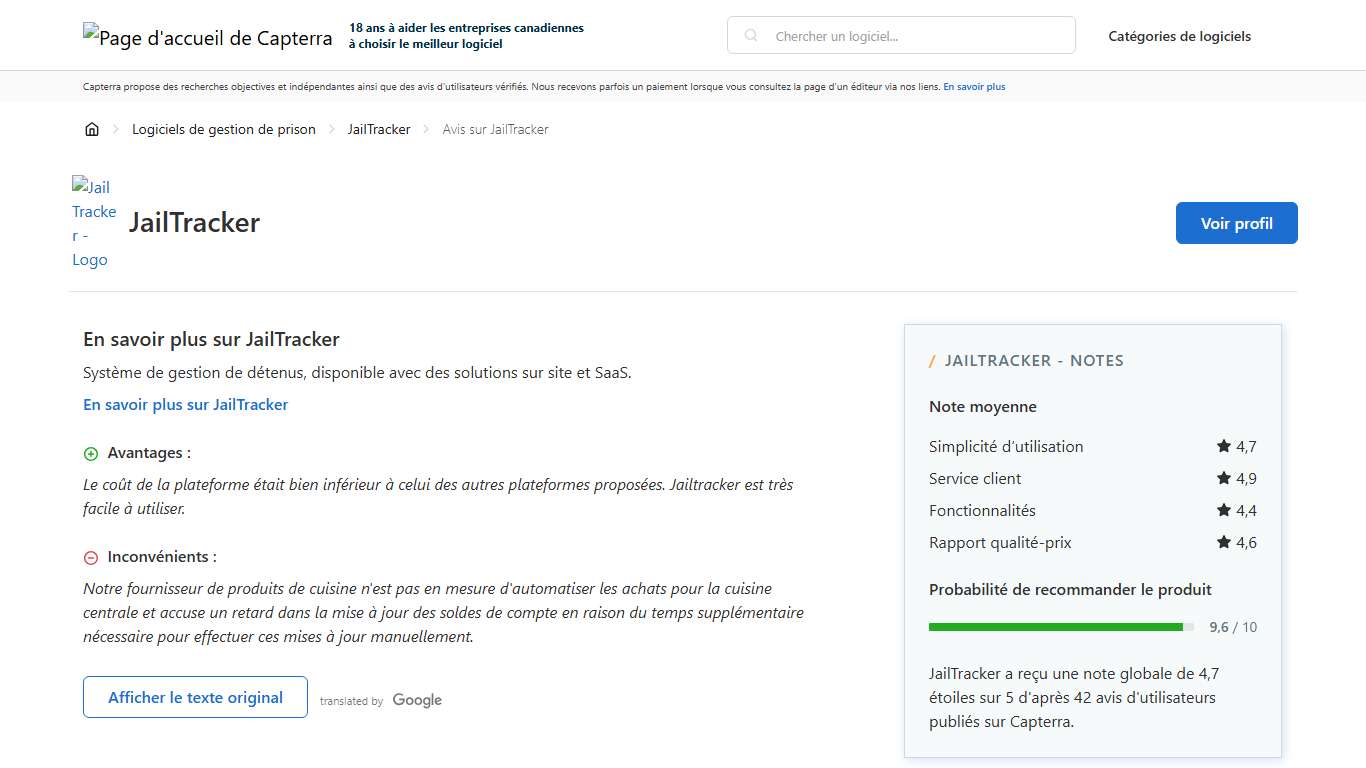Viewport: 1366px width, 768px height.
Task: Click the green plus icon beside Avantages
Action: [91, 452]
